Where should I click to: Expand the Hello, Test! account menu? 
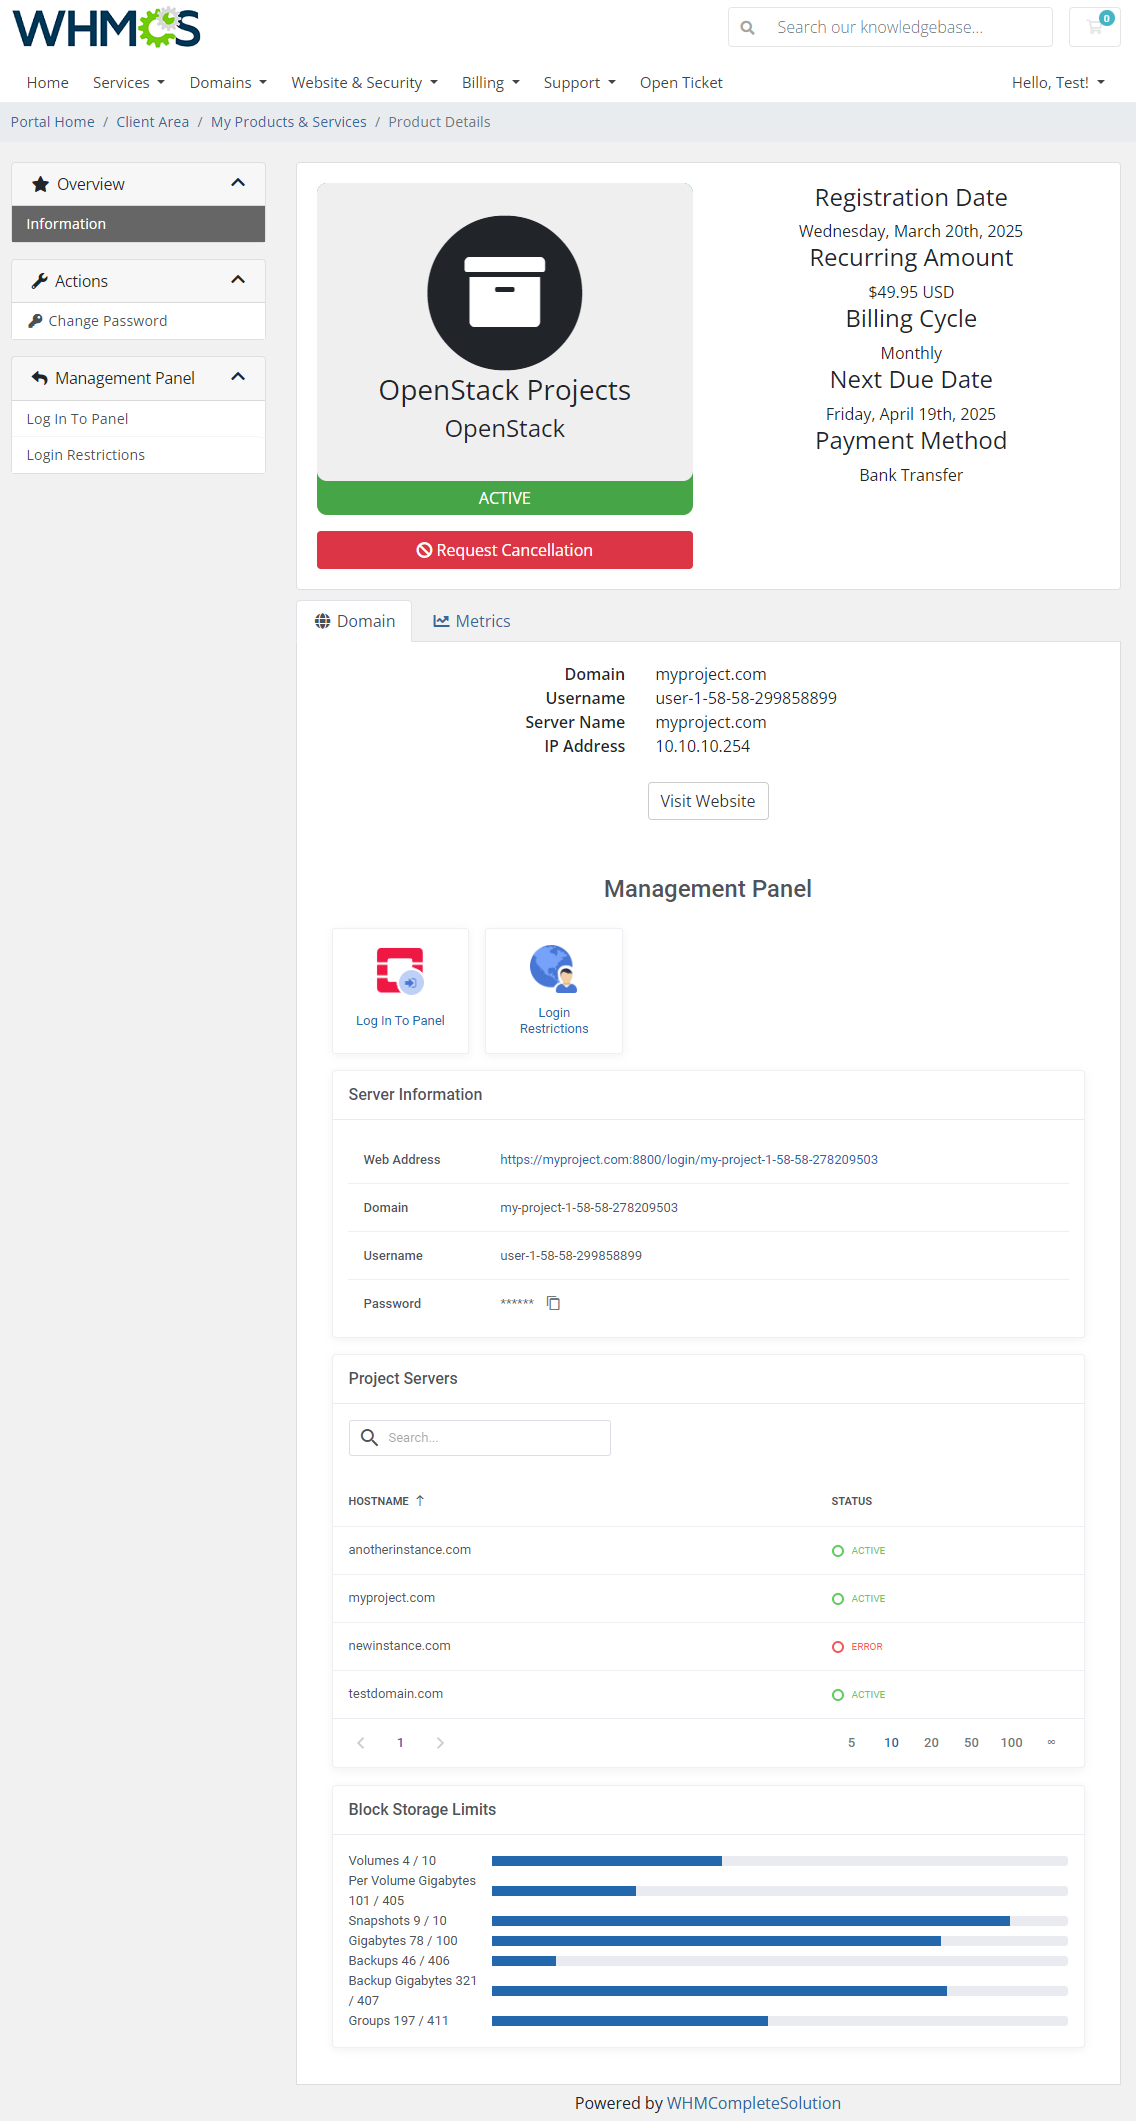tap(1057, 83)
